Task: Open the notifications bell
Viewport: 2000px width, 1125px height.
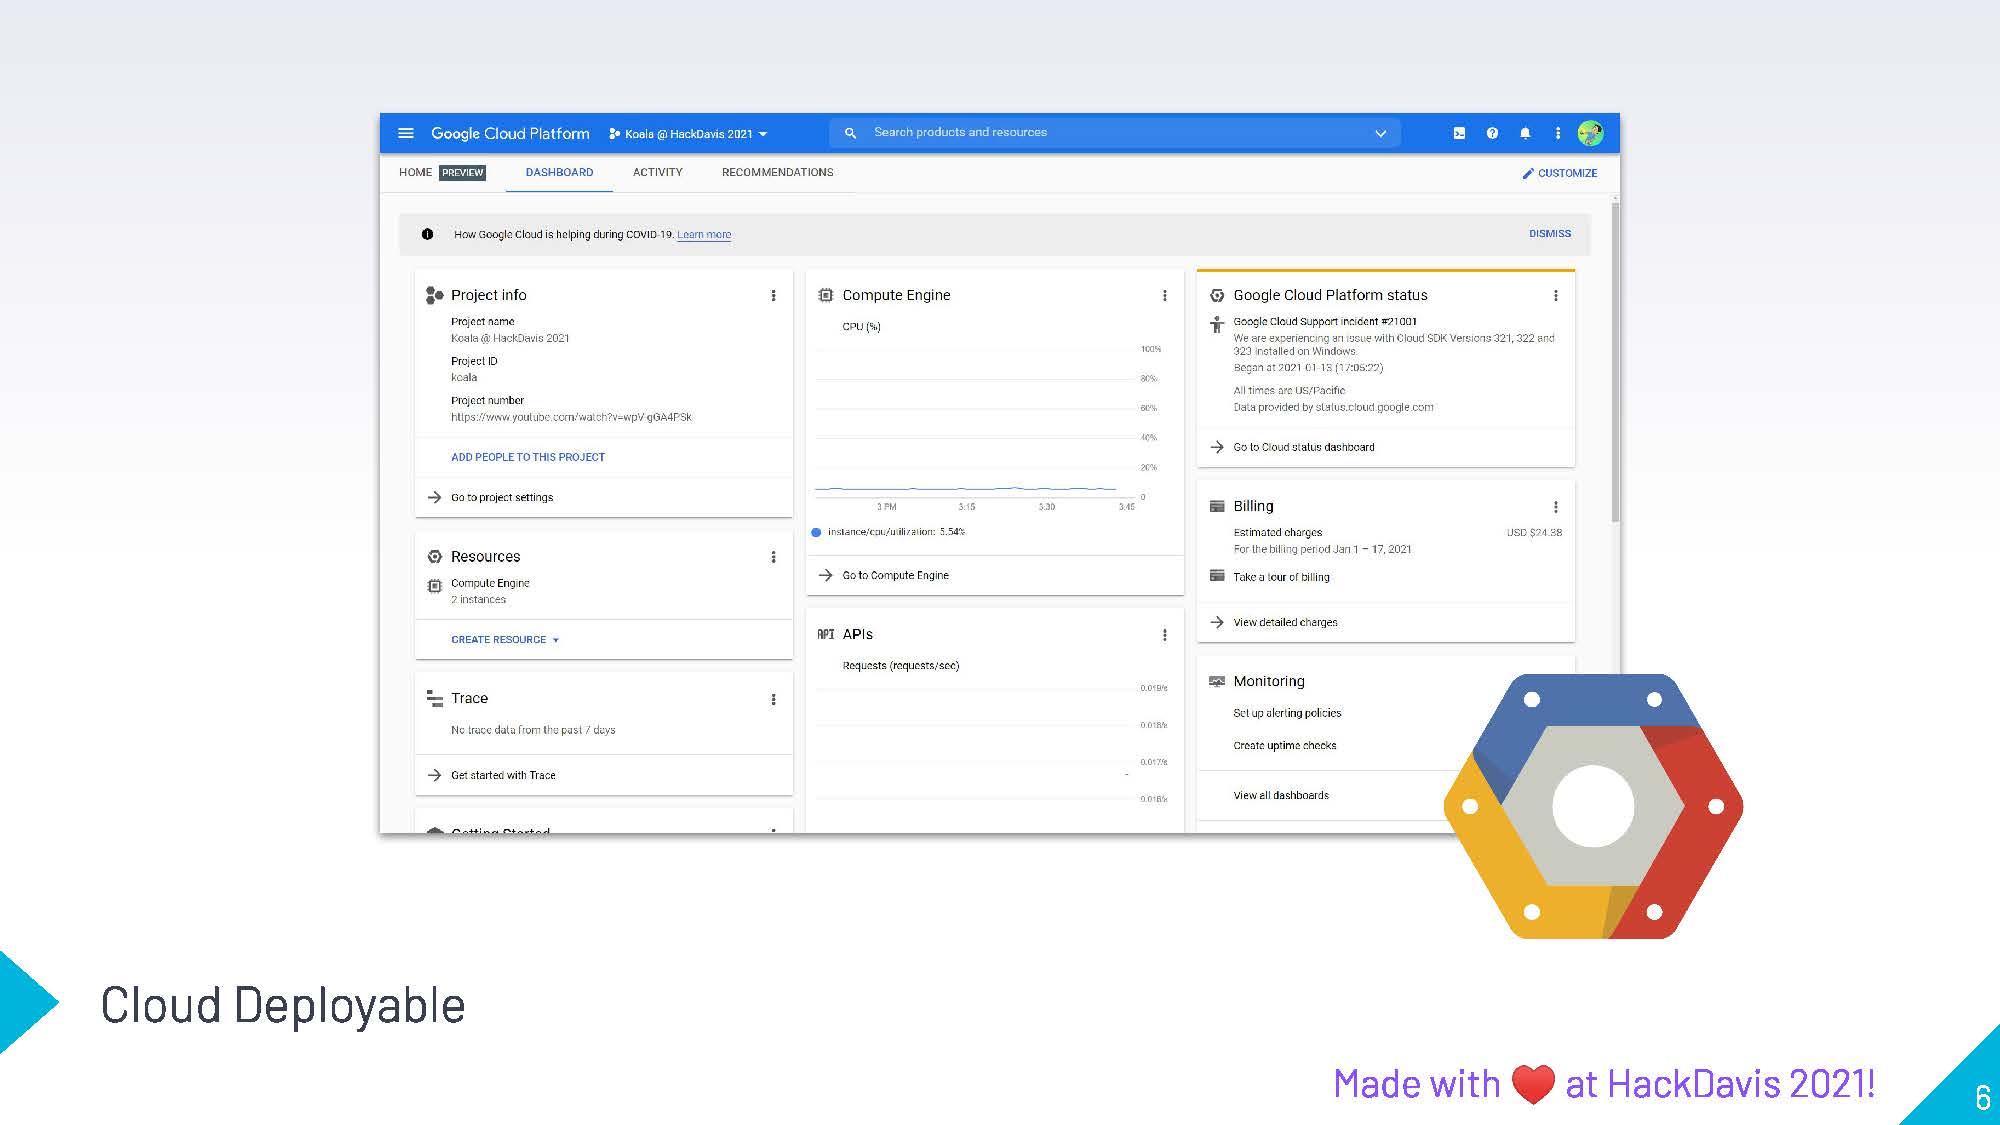Action: tap(1525, 133)
